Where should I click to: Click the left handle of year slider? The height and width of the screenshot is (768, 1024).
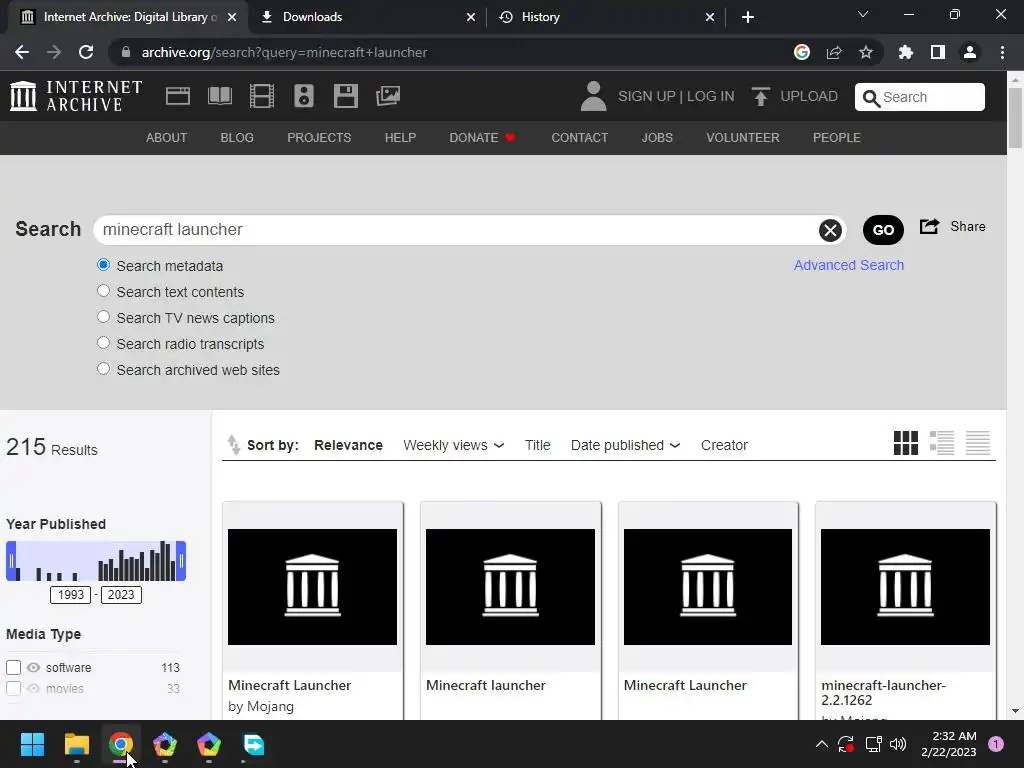pos(11,561)
